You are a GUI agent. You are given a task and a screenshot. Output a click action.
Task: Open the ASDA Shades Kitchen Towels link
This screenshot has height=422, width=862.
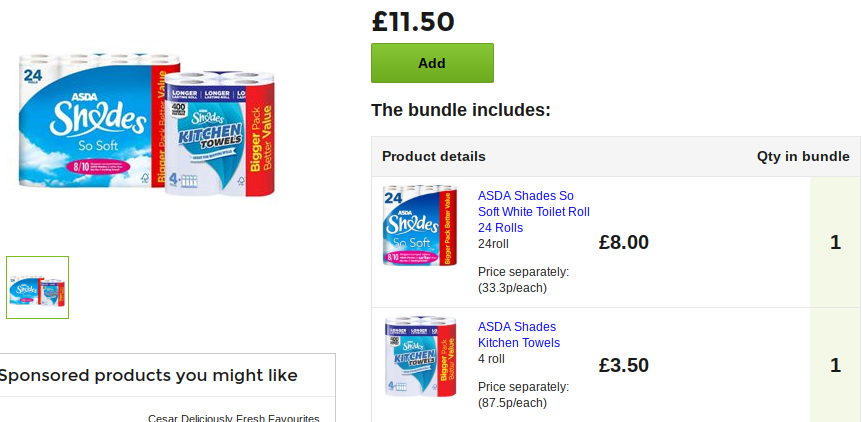(518, 335)
